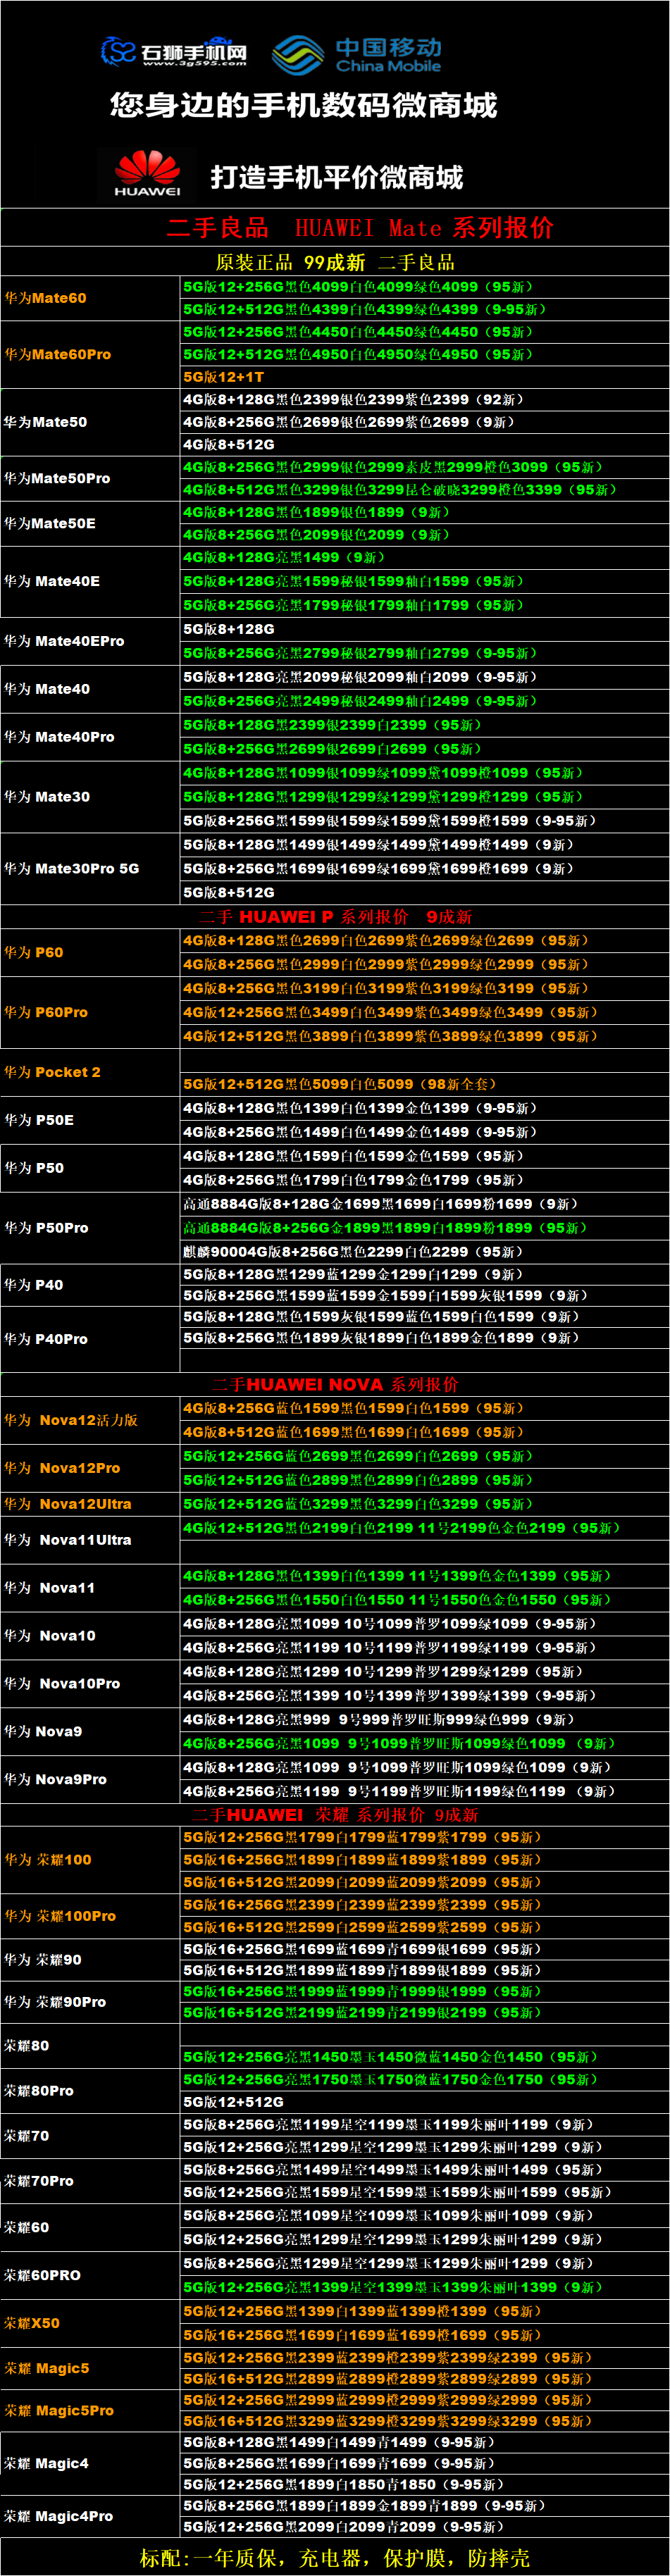Select the 荣耀 Magic4 model label
670x2576 pixels.
coord(47,2463)
